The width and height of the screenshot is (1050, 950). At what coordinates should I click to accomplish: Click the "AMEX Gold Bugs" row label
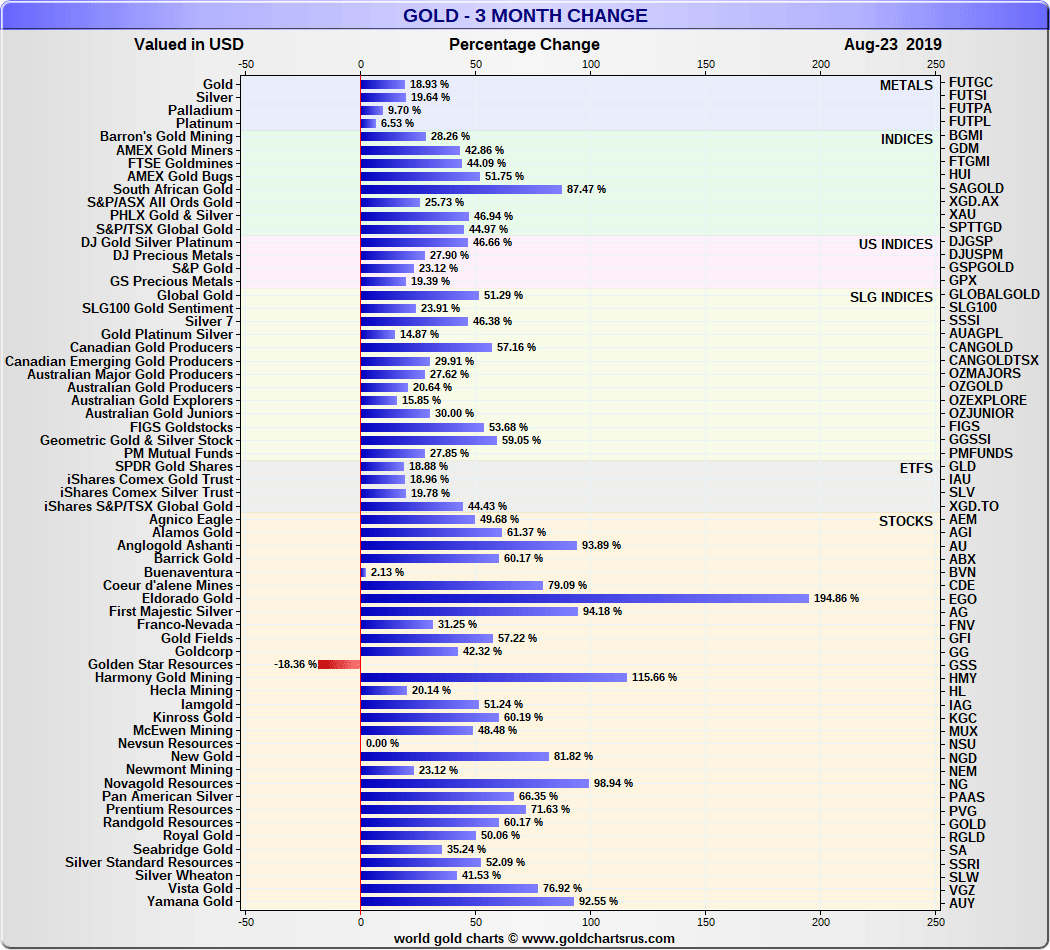pyautogui.click(x=180, y=176)
